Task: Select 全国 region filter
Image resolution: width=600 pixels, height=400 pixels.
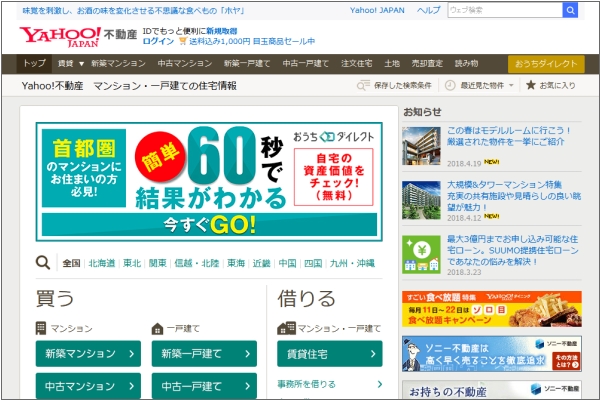Action: point(71,263)
